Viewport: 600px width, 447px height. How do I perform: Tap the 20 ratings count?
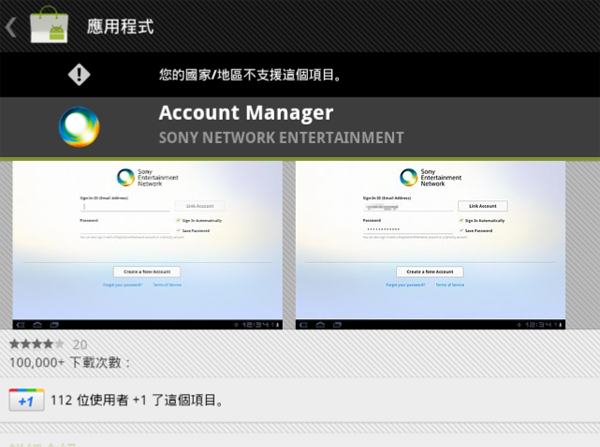click(80, 344)
